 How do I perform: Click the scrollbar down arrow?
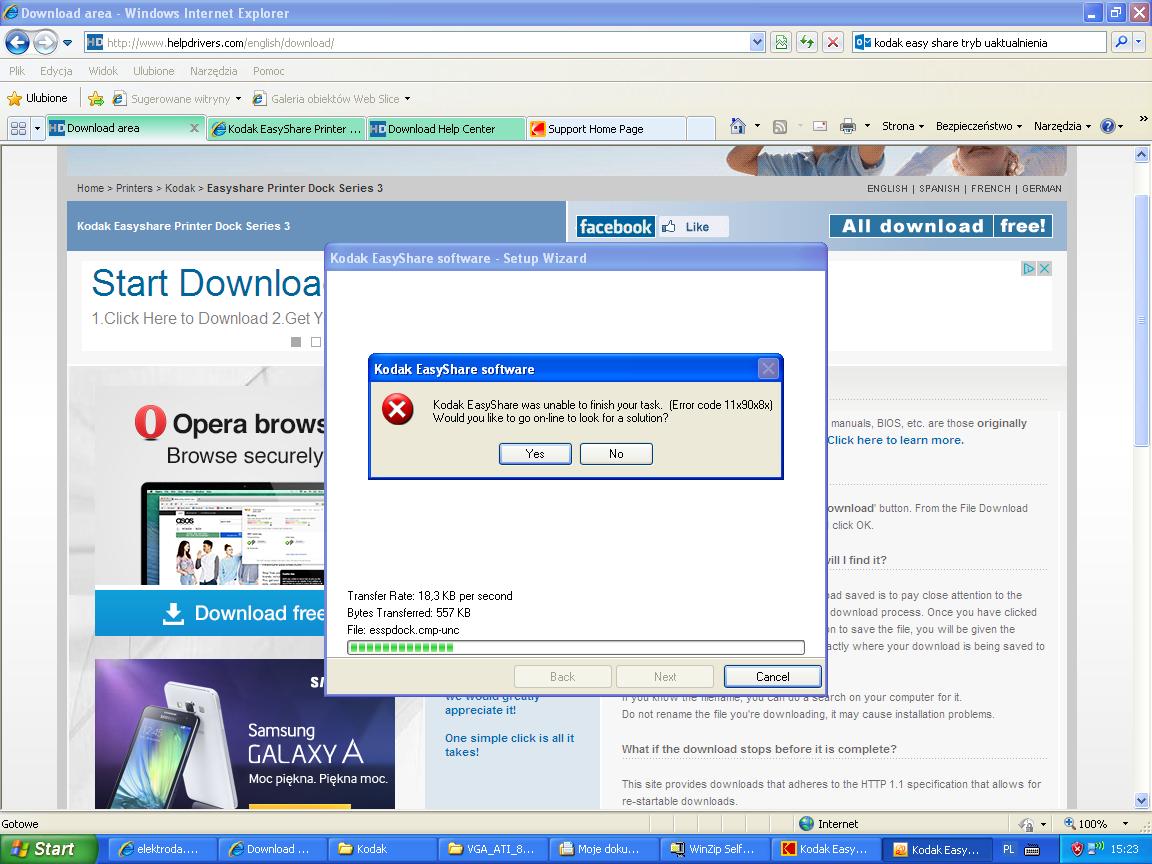pos(1141,801)
